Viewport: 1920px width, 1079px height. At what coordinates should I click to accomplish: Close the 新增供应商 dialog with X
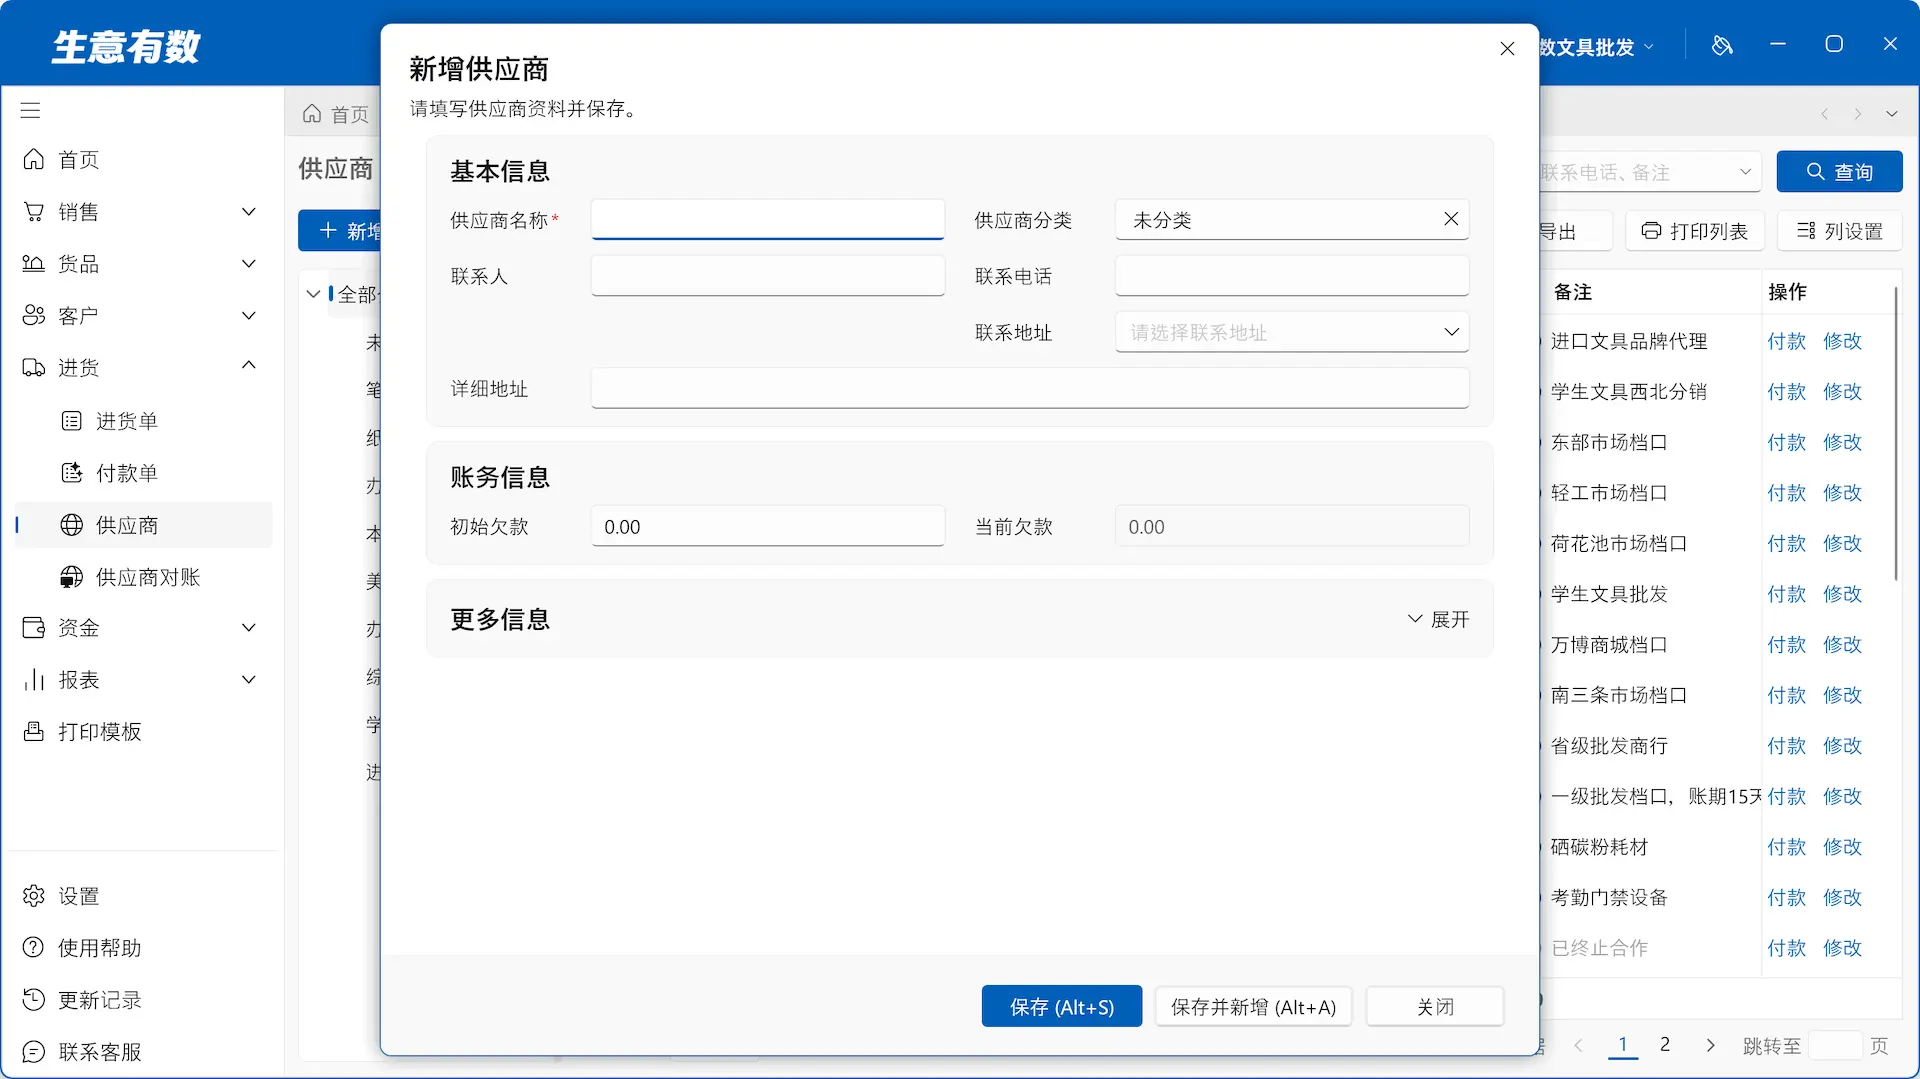(1507, 49)
